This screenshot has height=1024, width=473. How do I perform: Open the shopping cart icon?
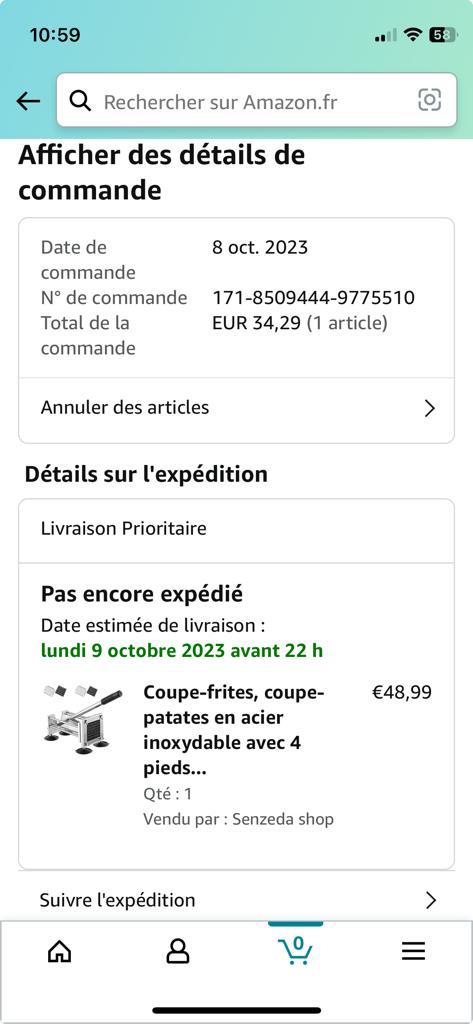pyautogui.click(x=295, y=950)
